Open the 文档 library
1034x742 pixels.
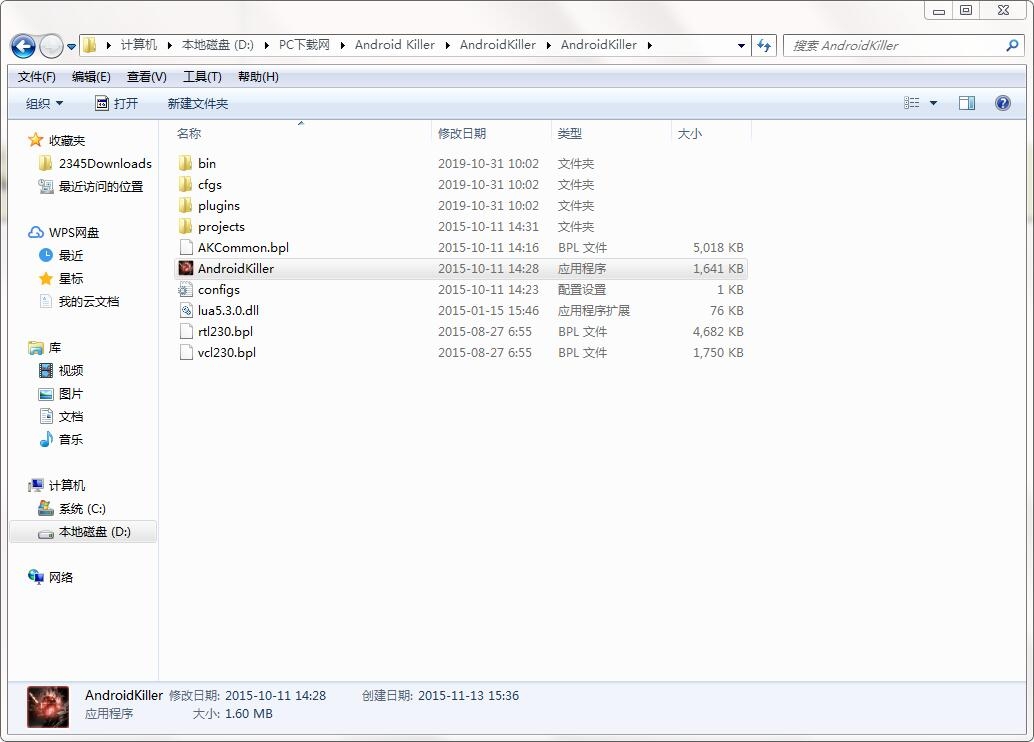[x=61, y=416]
